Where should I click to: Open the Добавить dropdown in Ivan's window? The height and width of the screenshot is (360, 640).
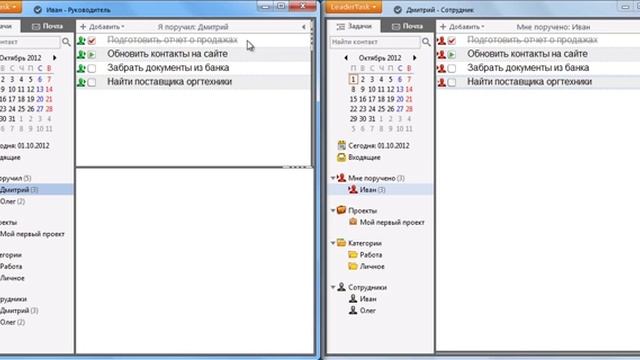[x=102, y=27]
